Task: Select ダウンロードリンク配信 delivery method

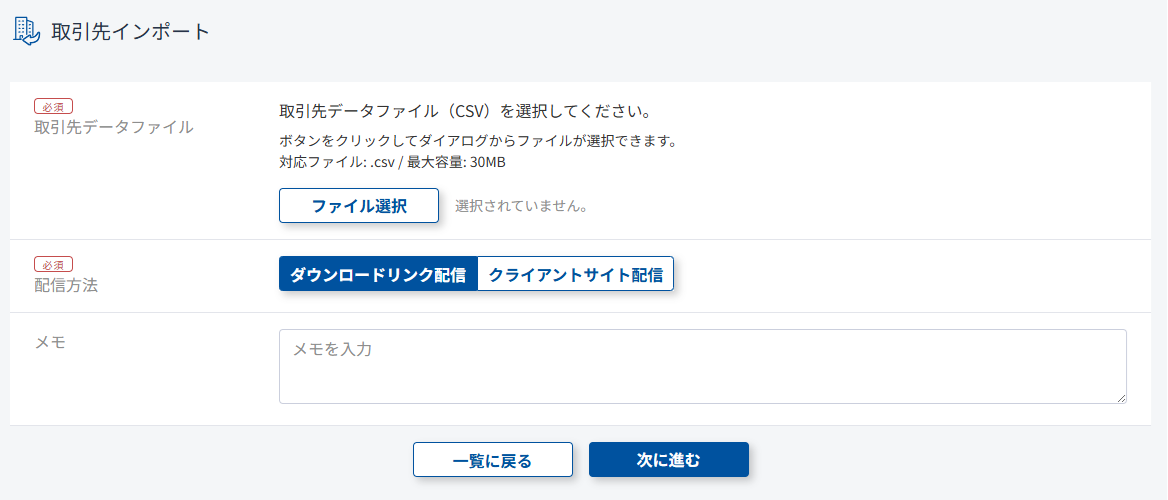Action: tap(378, 275)
